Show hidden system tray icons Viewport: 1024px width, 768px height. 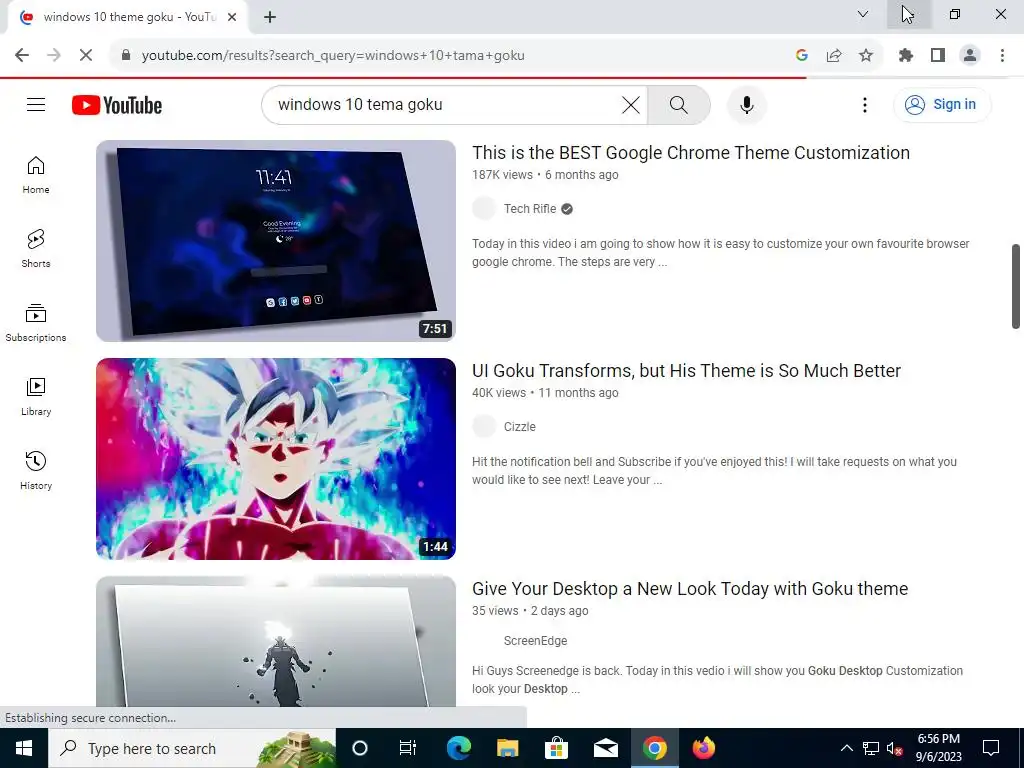click(x=846, y=748)
